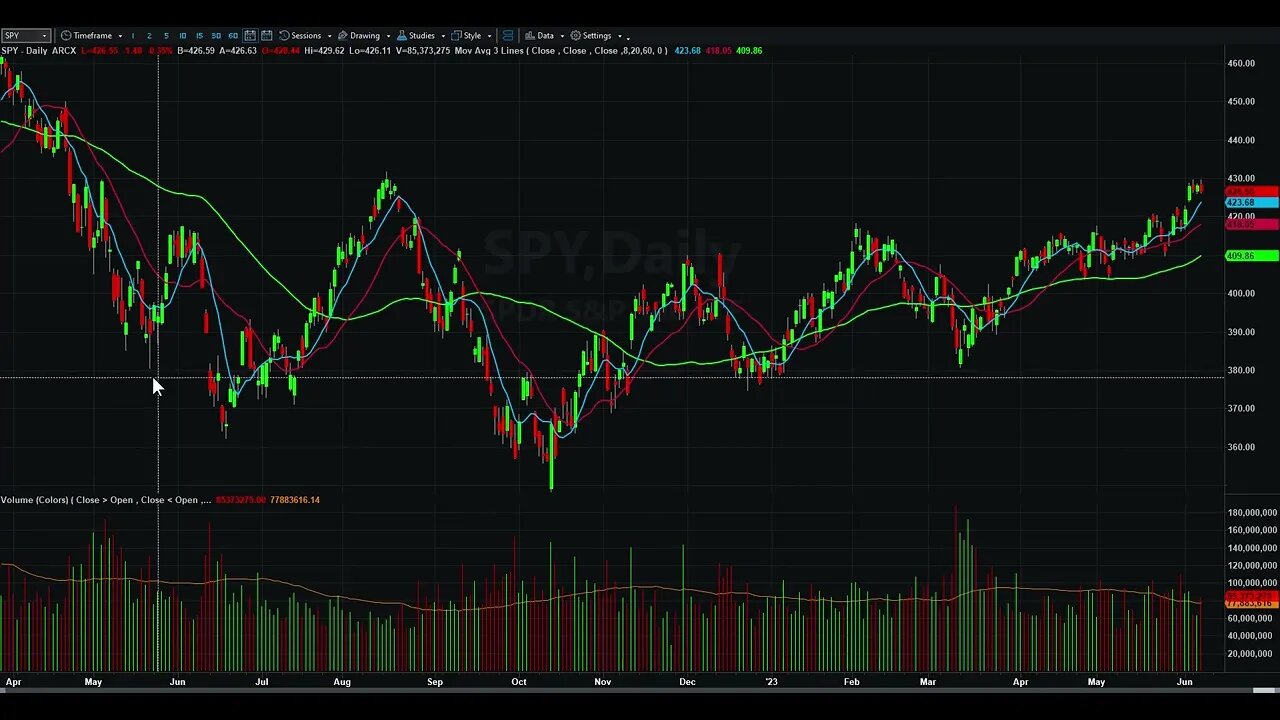The width and height of the screenshot is (1280, 720).
Task: Select the highlighted daily calendar interval icon
Action: [x=250, y=35]
